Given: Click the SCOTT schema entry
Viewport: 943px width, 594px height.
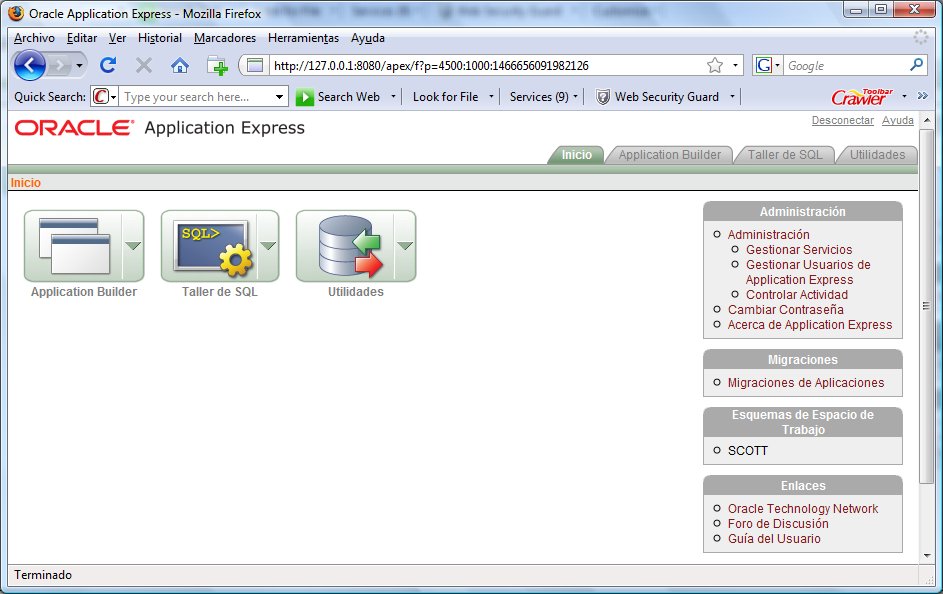Looking at the screenshot, I should (x=748, y=450).
